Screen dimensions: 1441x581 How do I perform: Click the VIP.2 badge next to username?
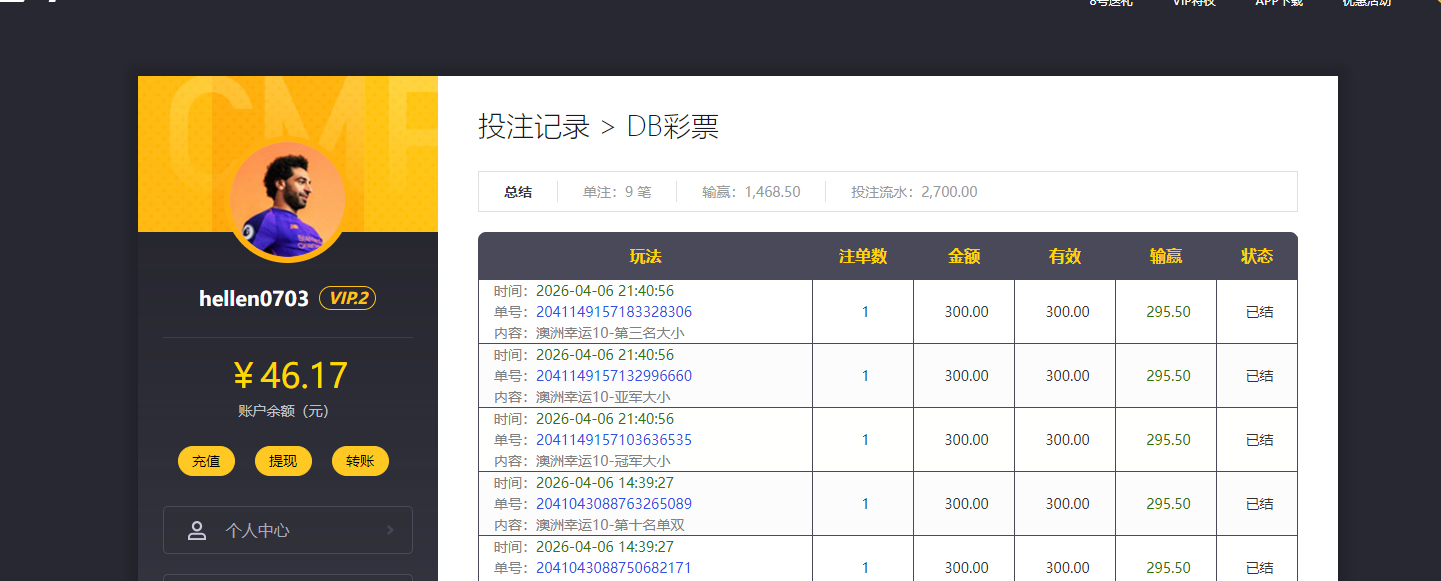347,297
